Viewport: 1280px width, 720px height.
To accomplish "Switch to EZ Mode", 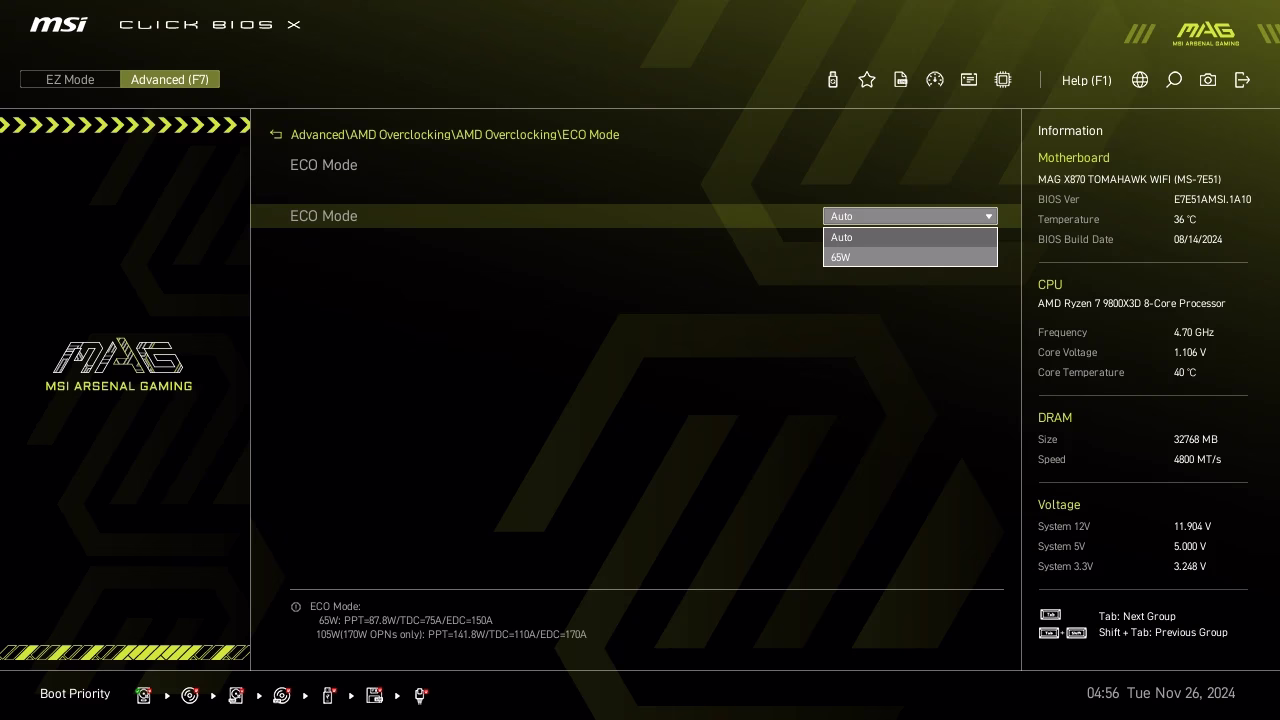I will tap(70, 80).
